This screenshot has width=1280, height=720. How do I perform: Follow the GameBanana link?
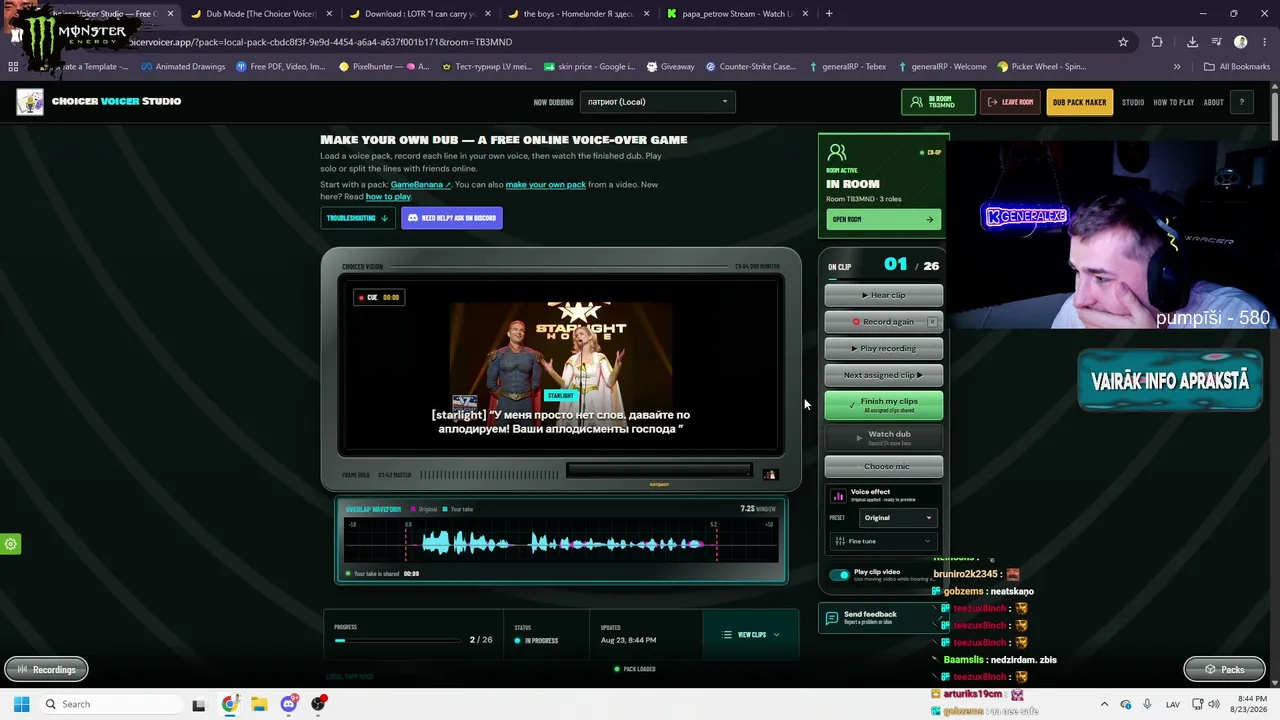(x=420, y=185)
